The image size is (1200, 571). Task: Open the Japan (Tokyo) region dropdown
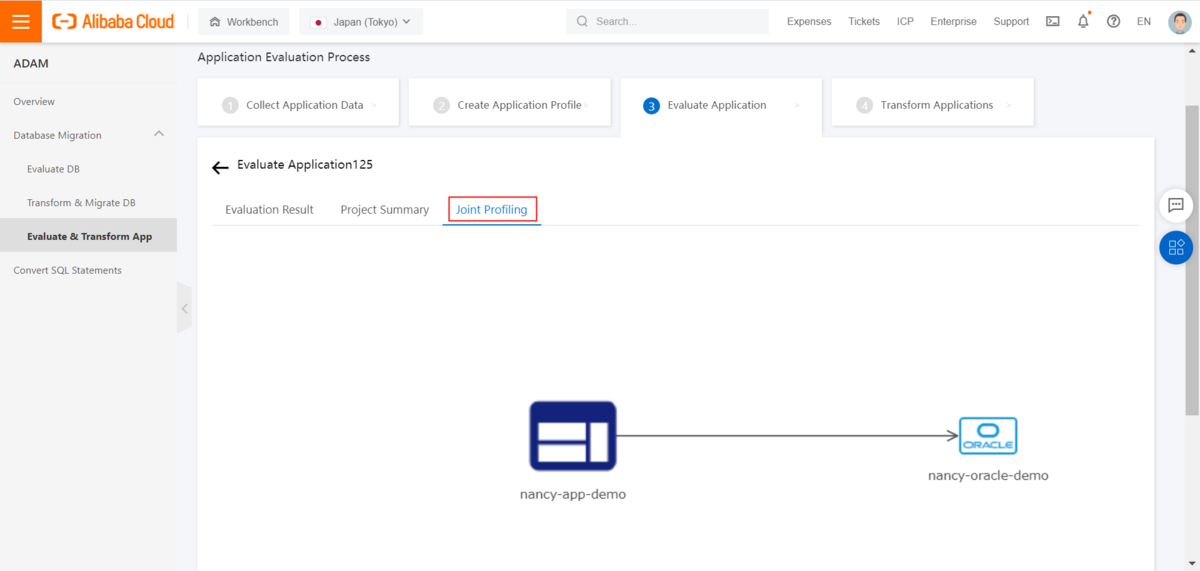(x=361, y=22)
